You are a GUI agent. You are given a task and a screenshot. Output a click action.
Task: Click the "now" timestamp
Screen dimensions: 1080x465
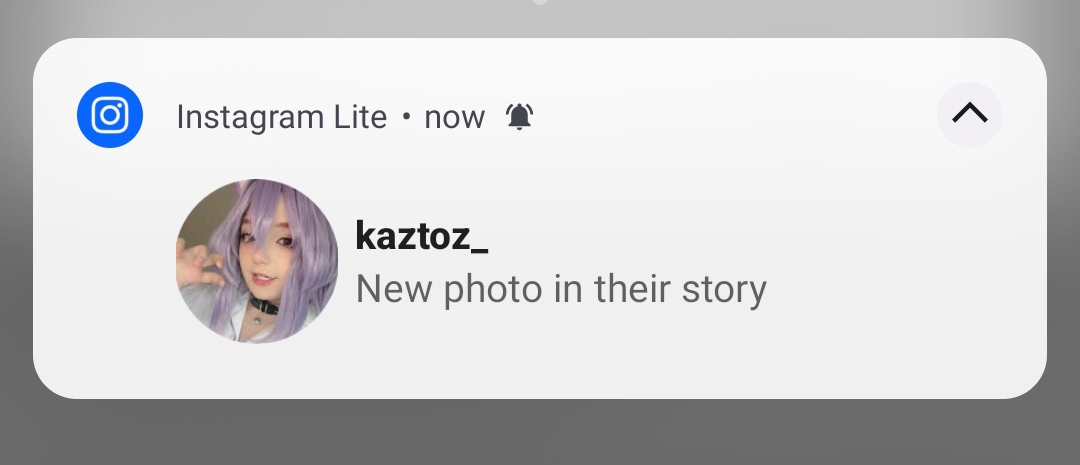coord(454,117)
